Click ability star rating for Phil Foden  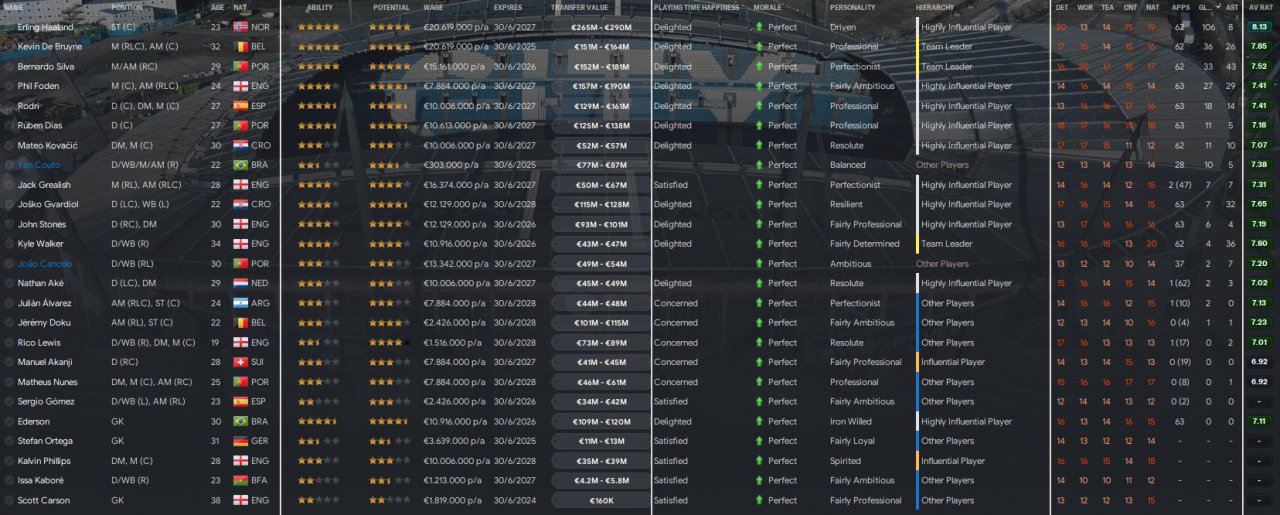click(317, 86)
